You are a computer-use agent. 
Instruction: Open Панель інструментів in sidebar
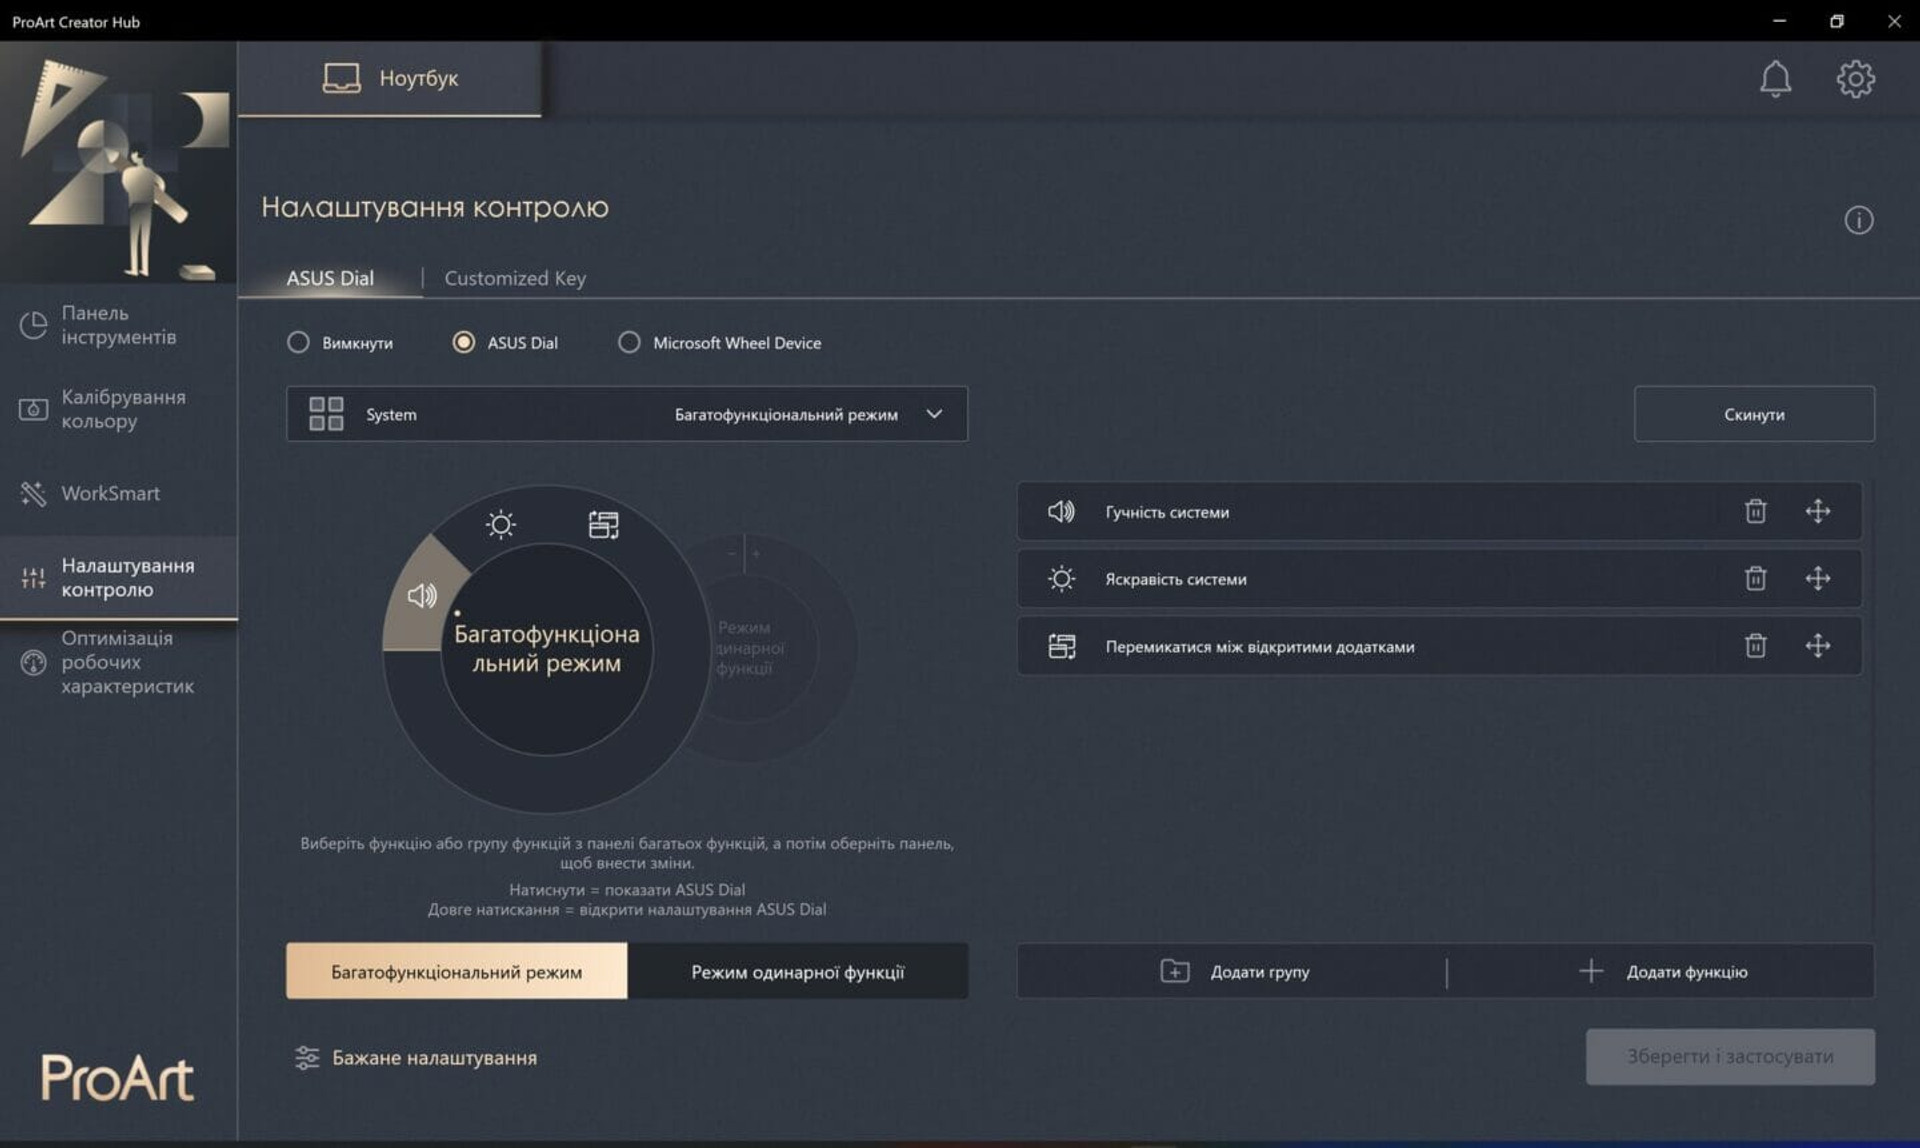pyautogui.click(x=118, y=325)
